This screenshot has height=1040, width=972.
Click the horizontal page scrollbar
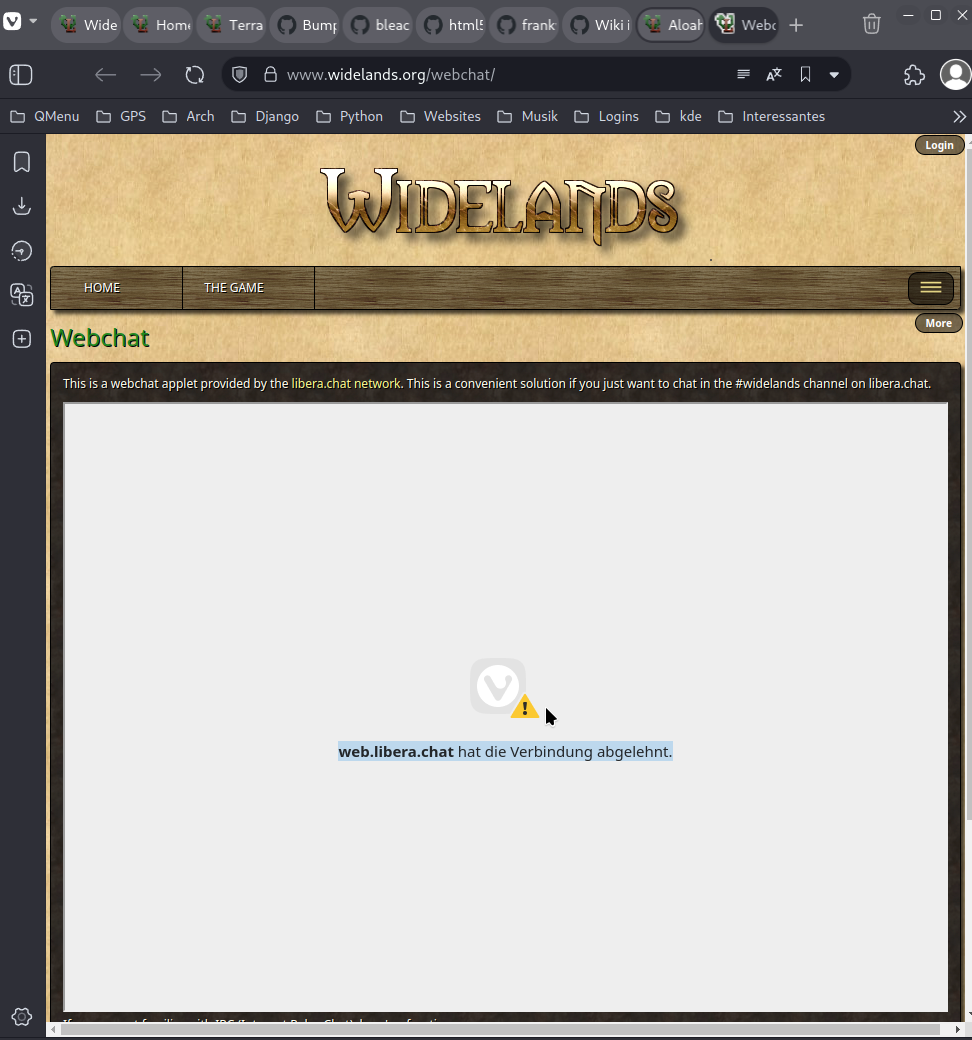click(502, 1029)
